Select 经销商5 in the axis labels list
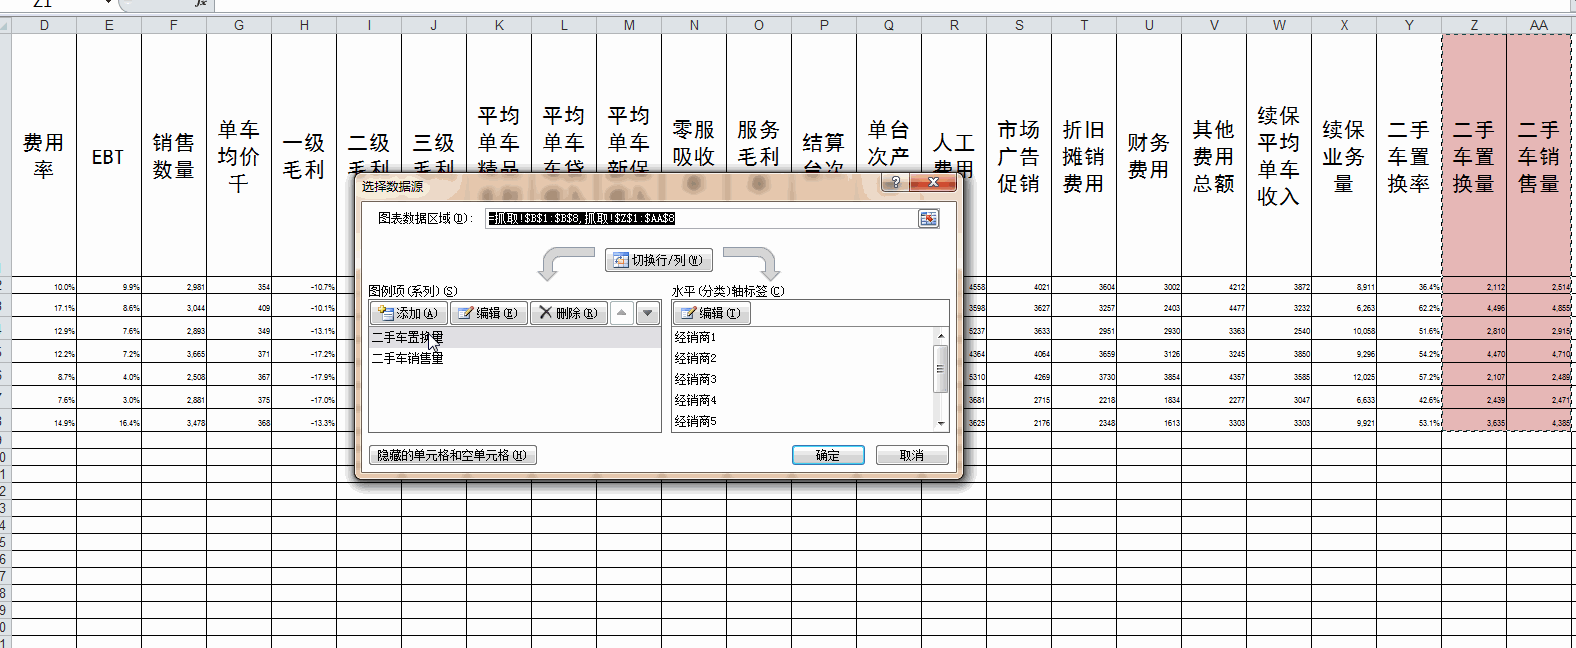The width and height of the screenshot is (1576, 648). 696,421
